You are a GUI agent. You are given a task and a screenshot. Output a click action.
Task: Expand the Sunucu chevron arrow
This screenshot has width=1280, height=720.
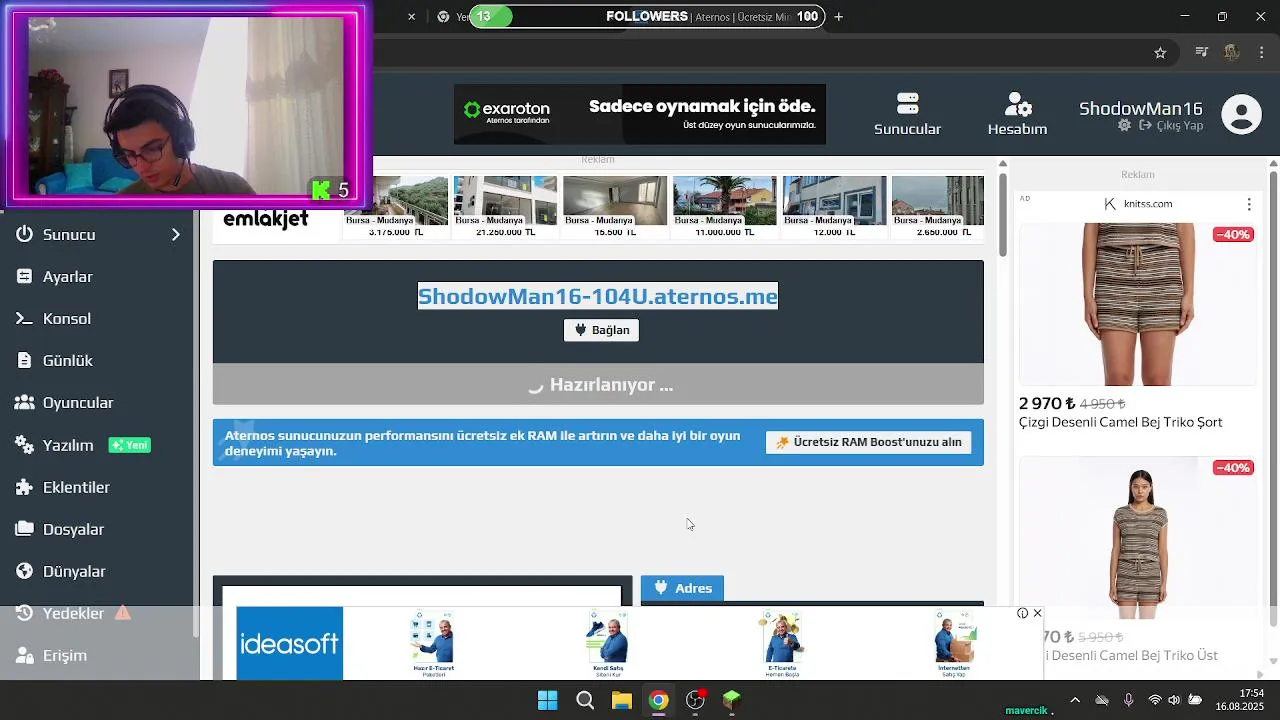point(175,234)
